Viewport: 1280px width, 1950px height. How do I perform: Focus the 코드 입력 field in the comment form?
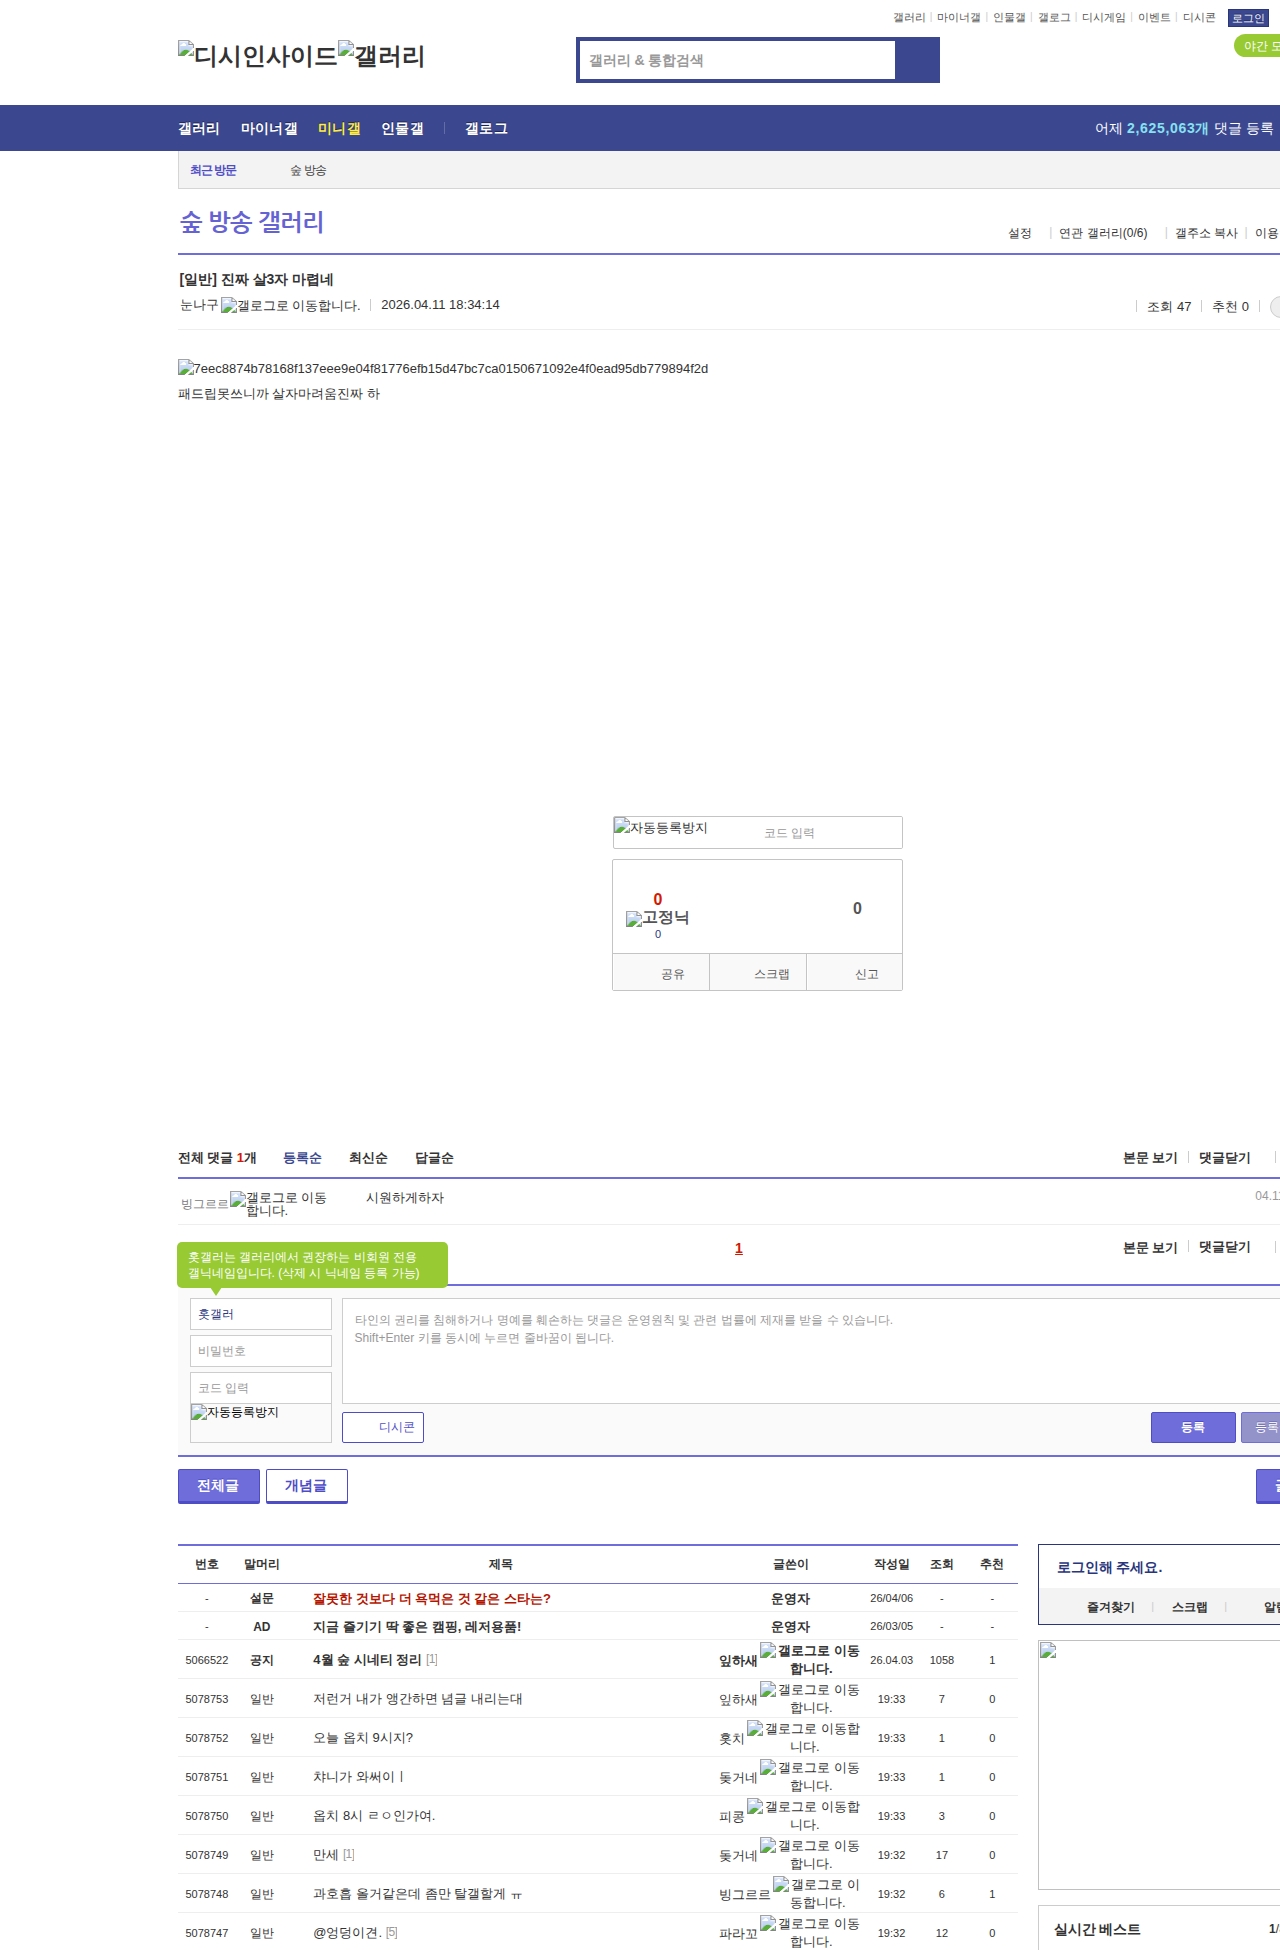[x=261, y=1388]
